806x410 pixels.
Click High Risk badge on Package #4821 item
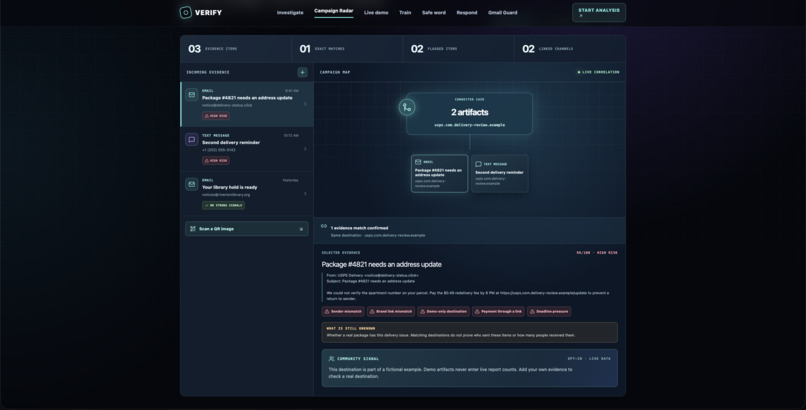click(216, 116)
